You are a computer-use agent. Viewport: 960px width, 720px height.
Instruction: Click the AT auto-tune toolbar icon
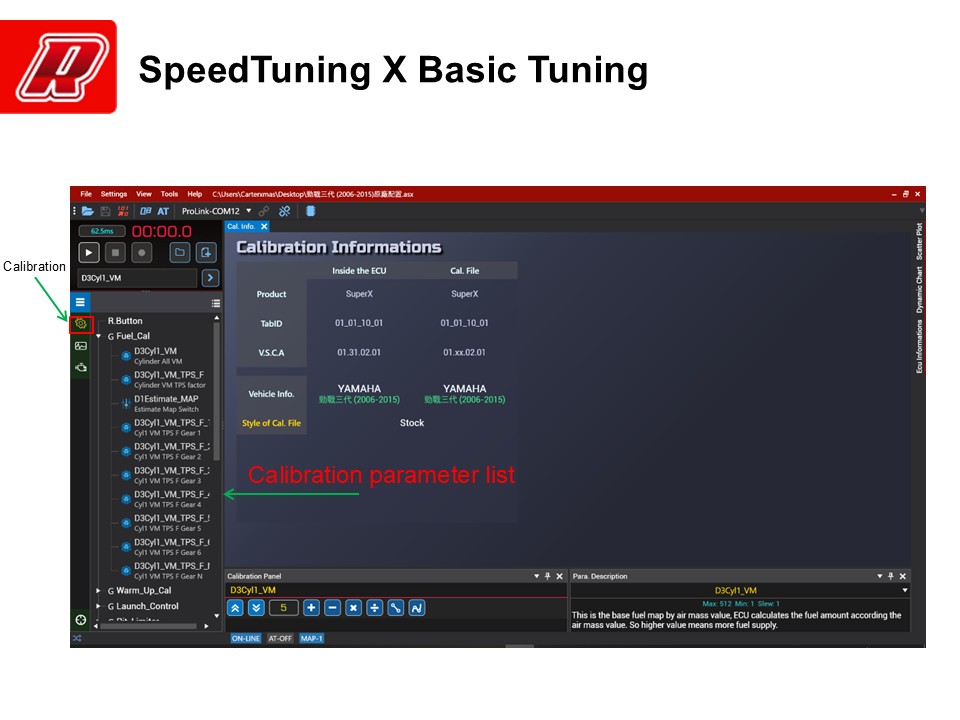coord(163,211)
